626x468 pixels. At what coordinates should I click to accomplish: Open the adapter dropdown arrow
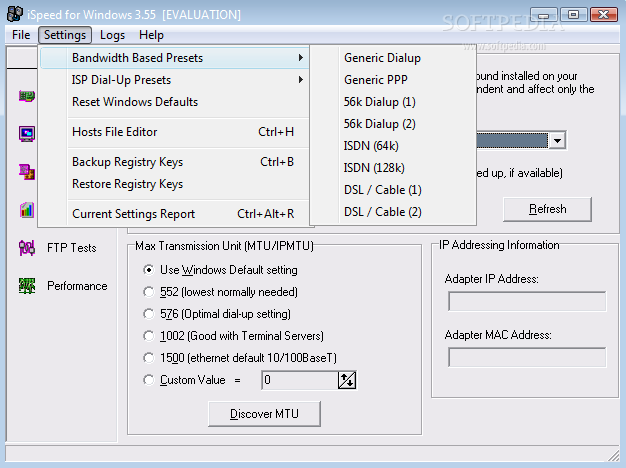pos(557,141)
